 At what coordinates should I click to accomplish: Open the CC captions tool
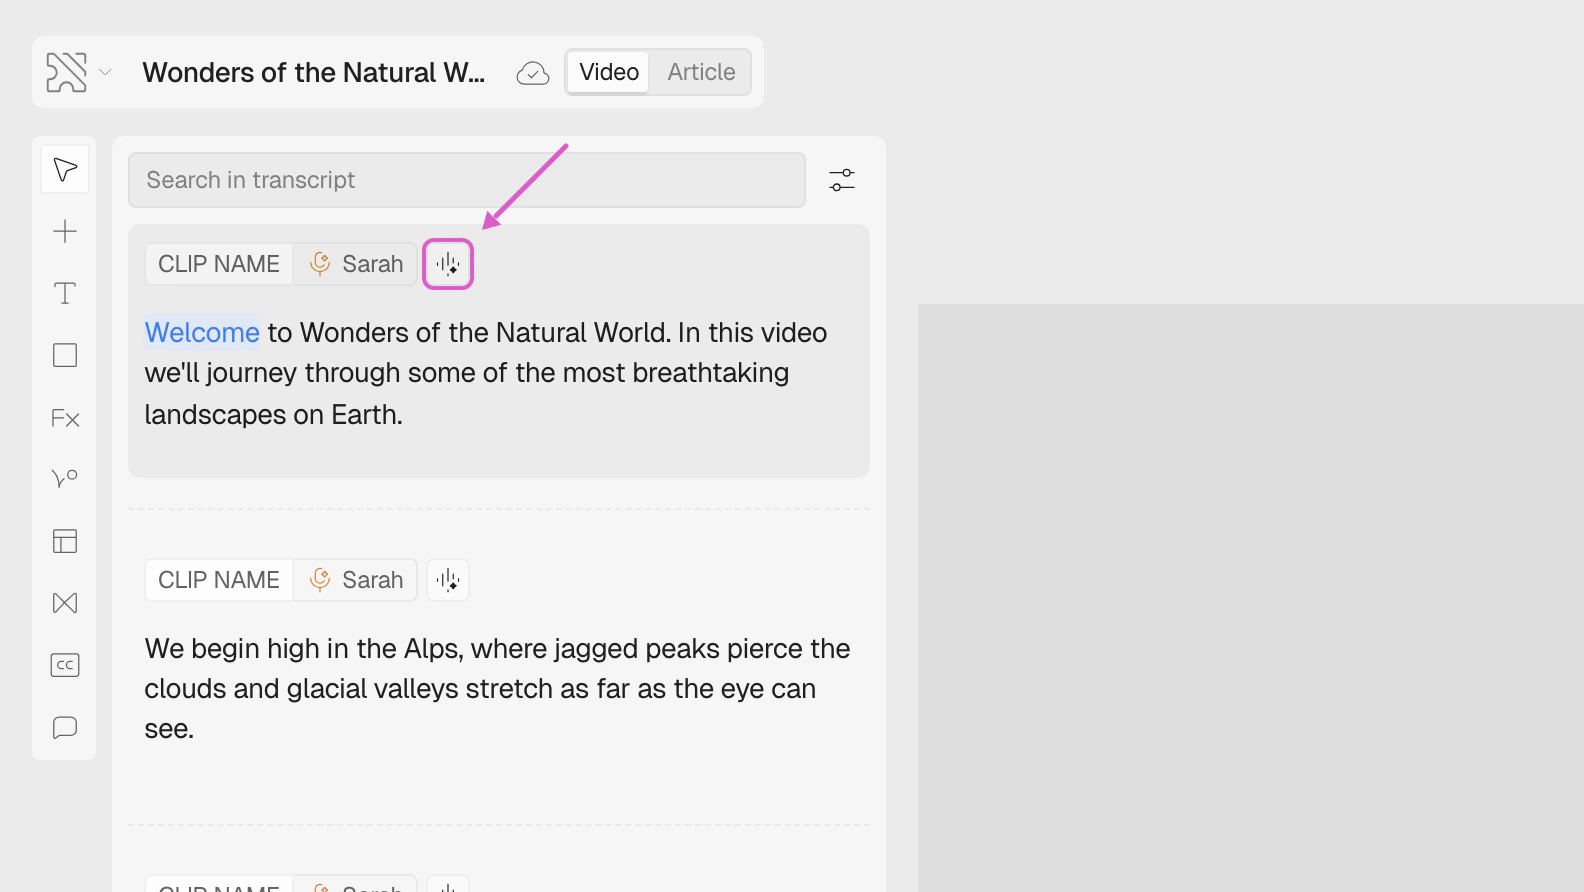click(x=65, y=665)
